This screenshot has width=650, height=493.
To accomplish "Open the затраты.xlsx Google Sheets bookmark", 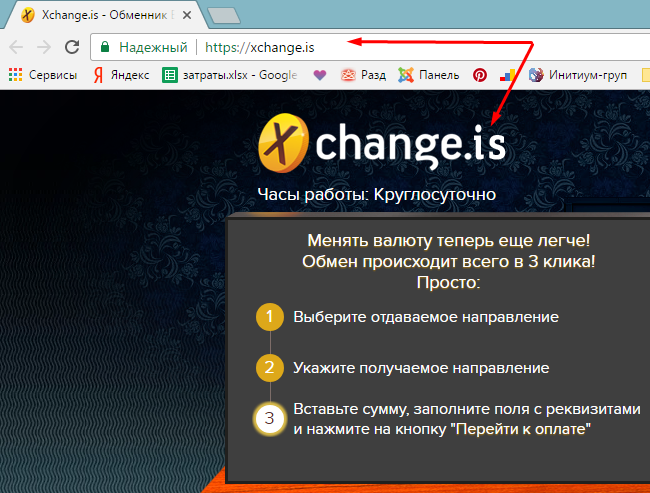I will tap(230, 75).
